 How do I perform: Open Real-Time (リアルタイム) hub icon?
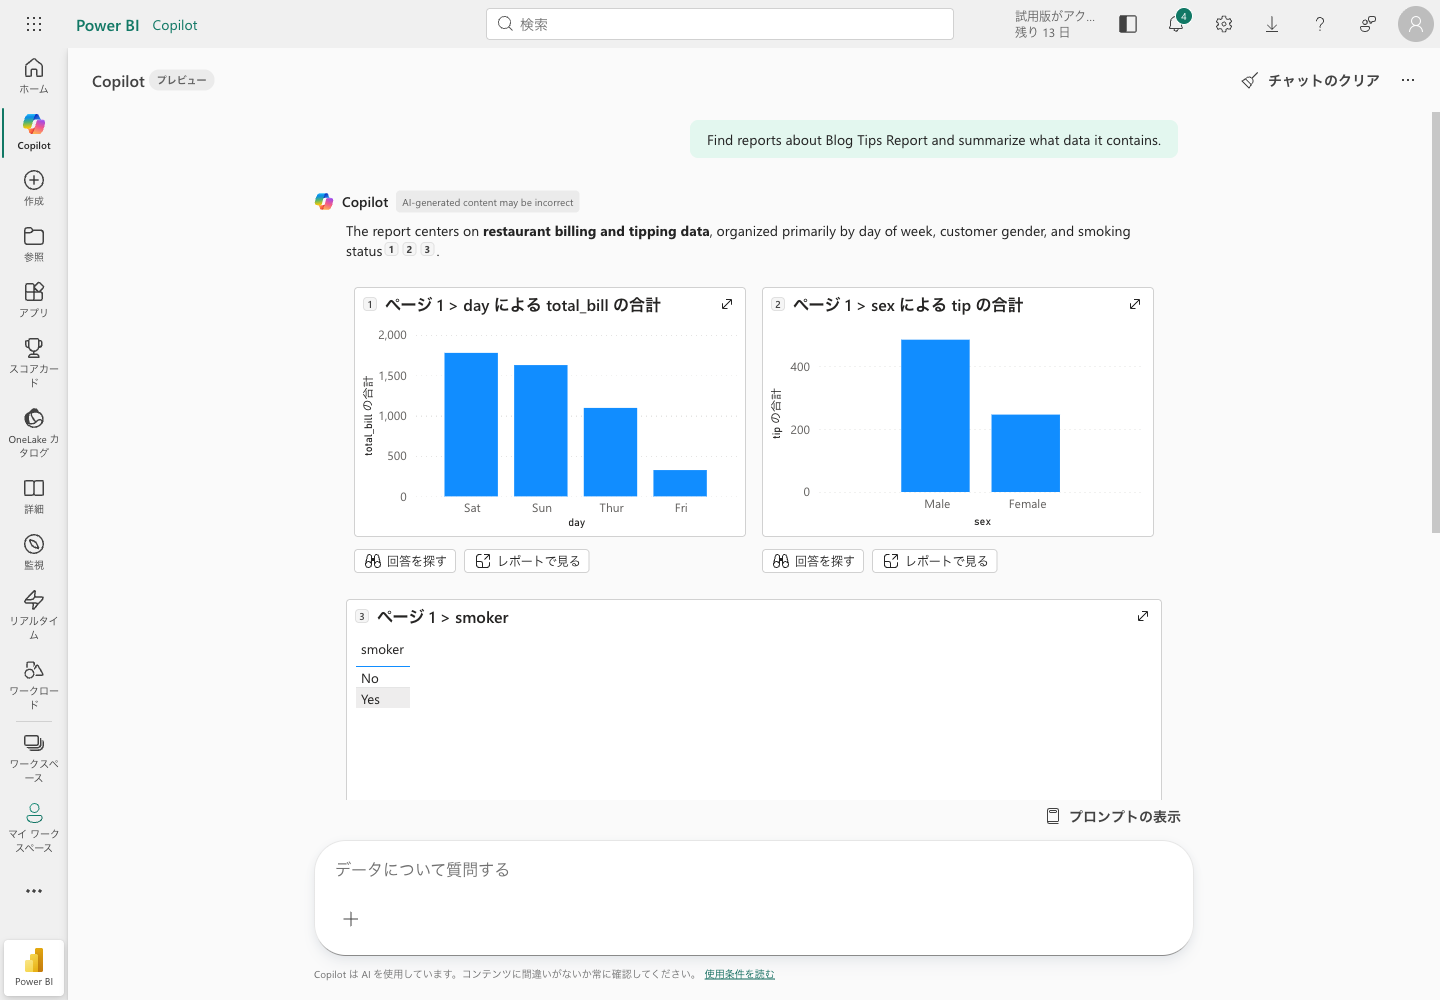pos(34,613)
